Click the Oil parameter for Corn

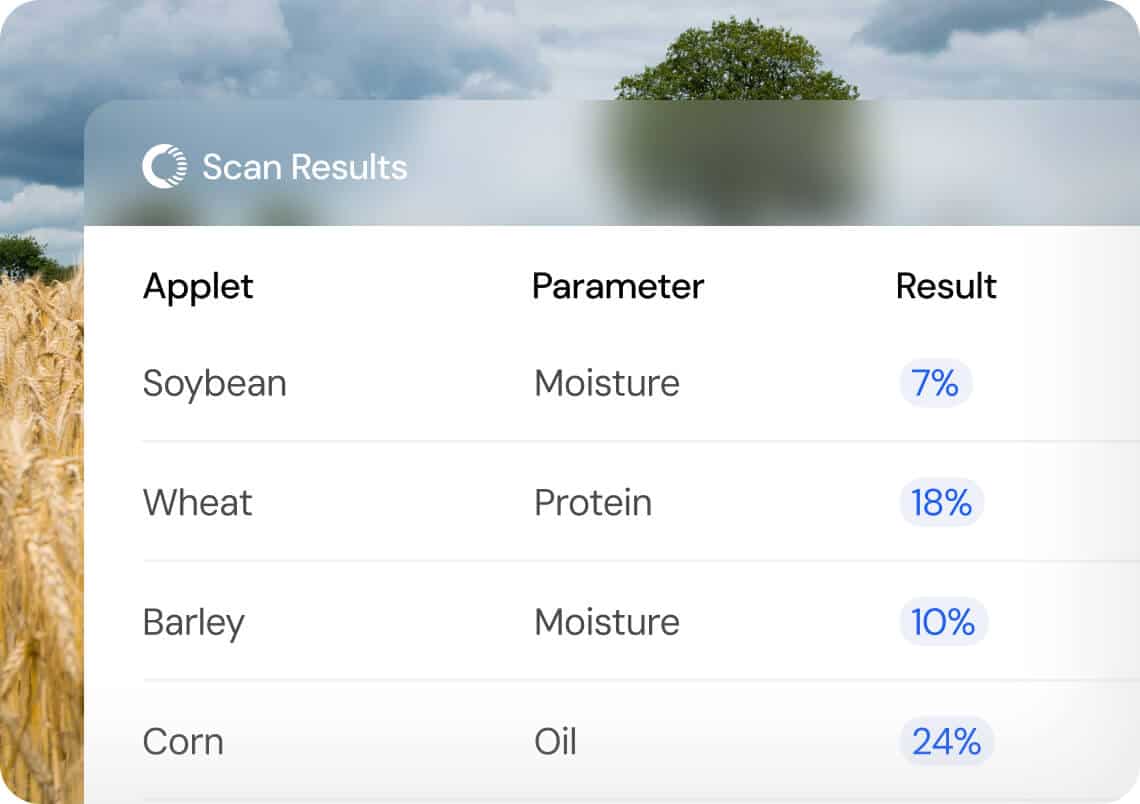tap(556, 742)
